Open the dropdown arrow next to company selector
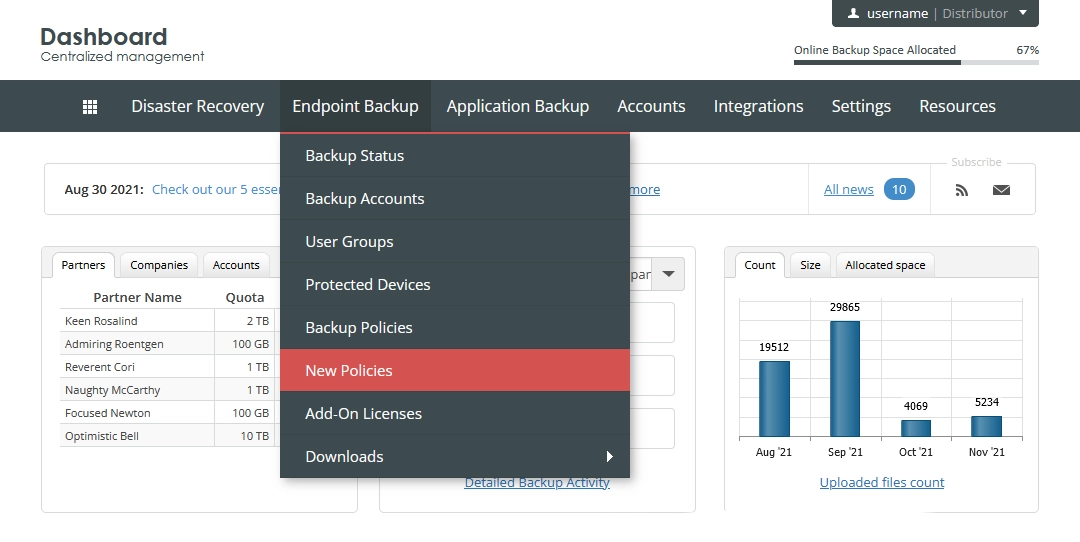The image size is (1080, 542). pos(668,274)
